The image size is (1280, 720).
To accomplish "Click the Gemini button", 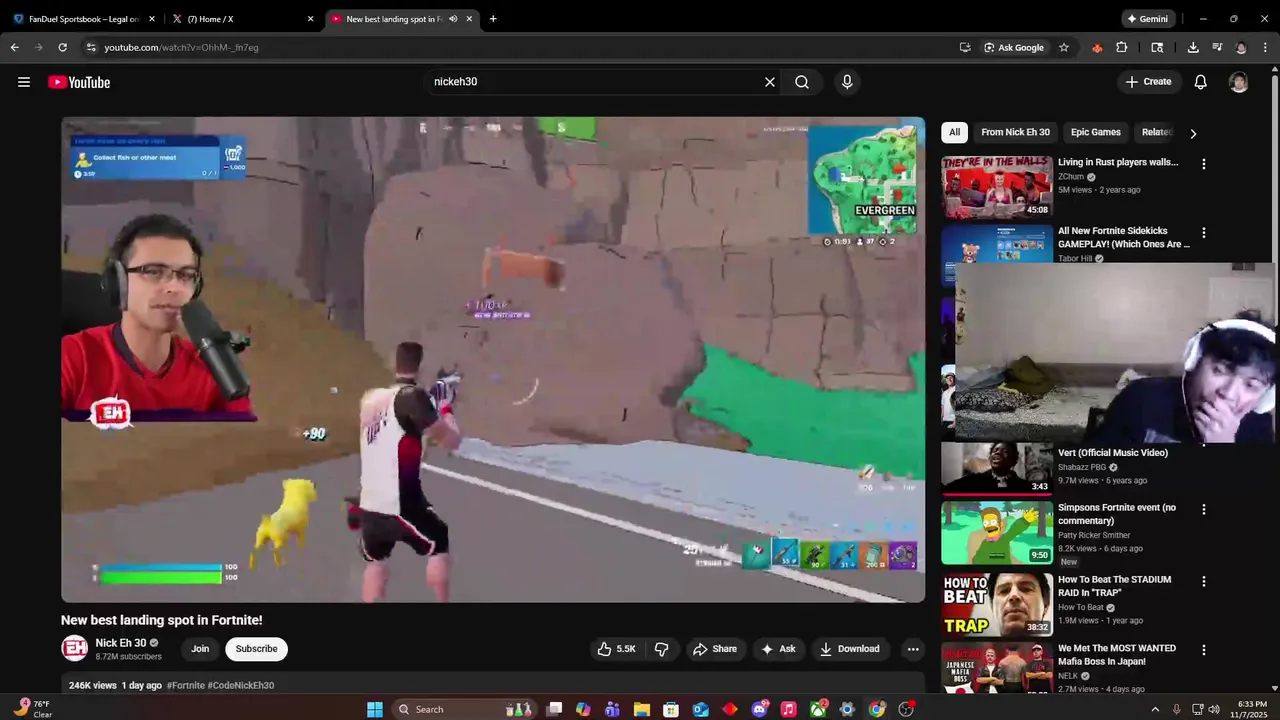I will tap(1147, 19).
